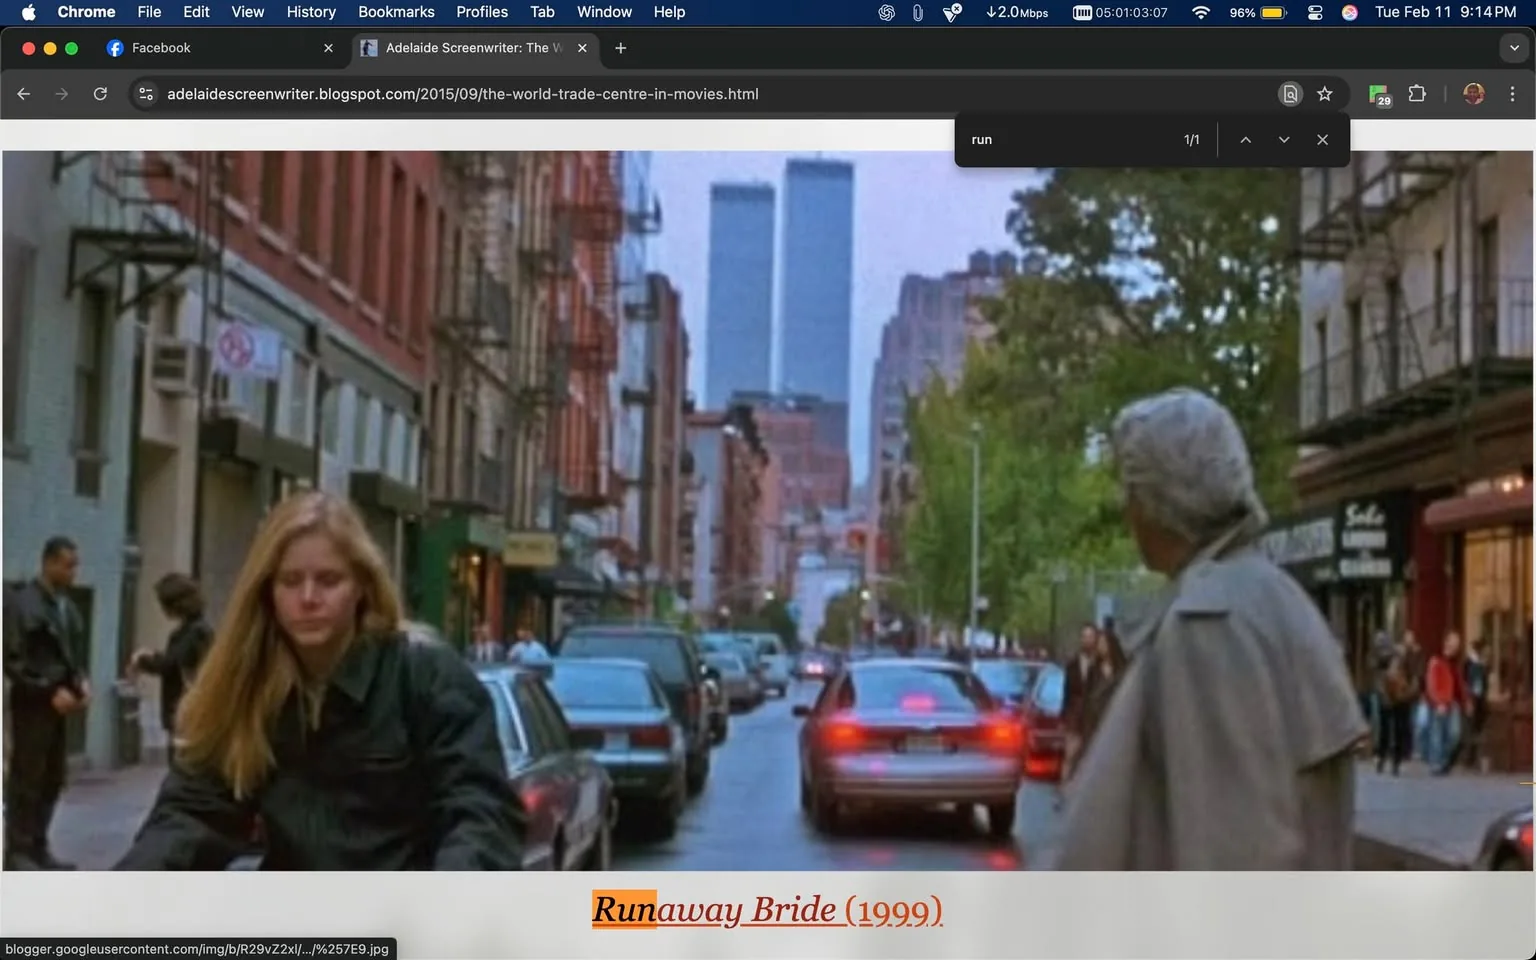The height and width of the screenshot is (960, 1536).
Task: Navigate back to the previous page
Action: 23,93
